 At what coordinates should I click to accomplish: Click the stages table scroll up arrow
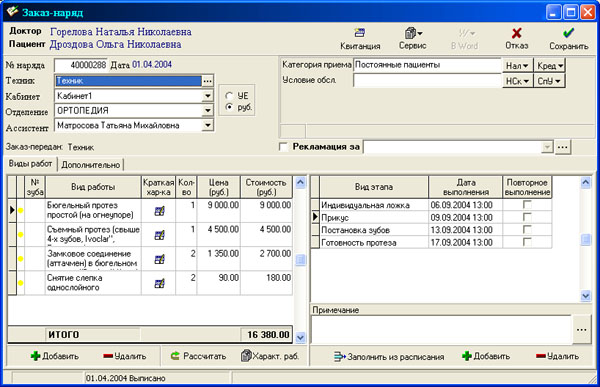[585, 182]
